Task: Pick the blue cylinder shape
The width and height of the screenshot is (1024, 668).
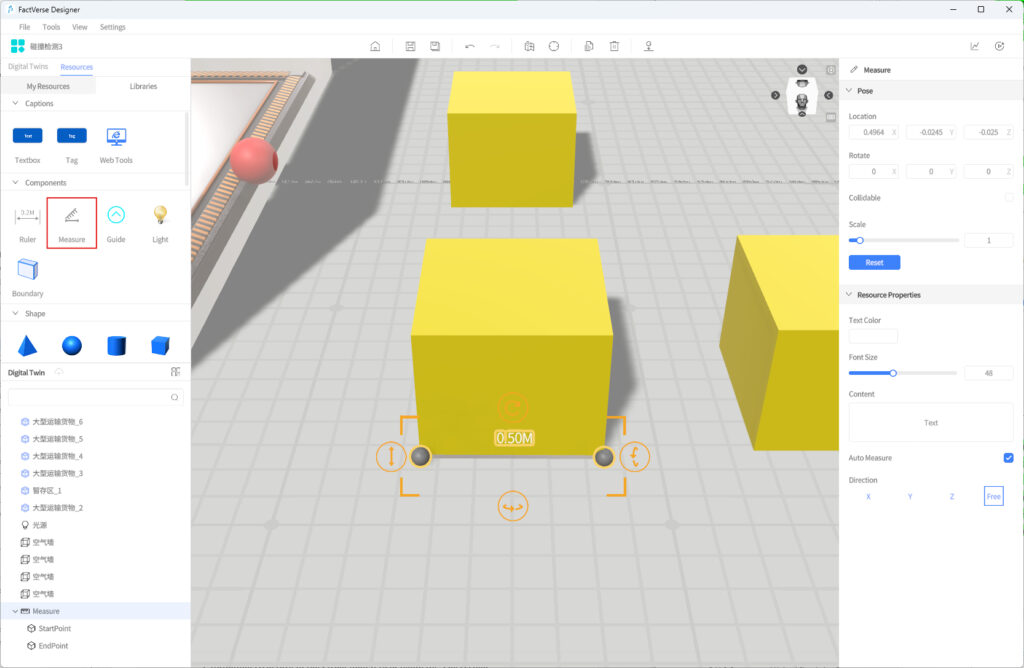Action: pyautogui.click(x=116, y=345)
